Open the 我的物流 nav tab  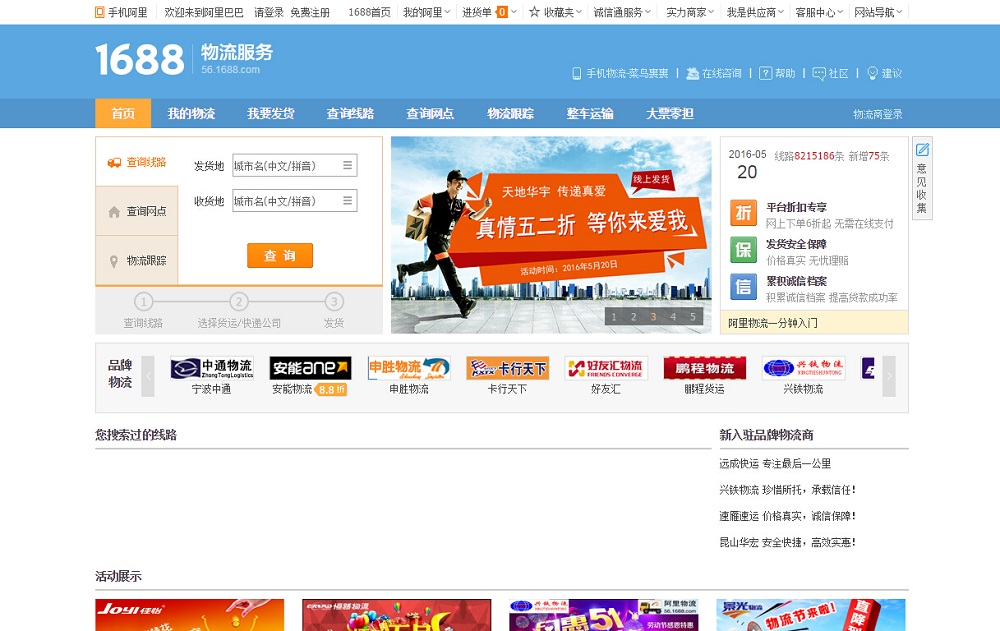(x=191, y=114)
